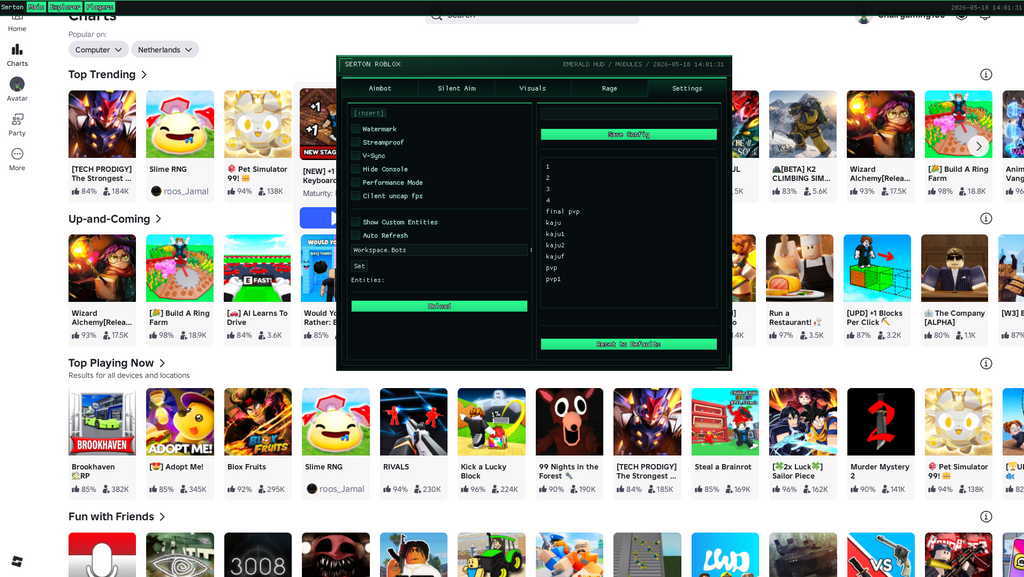The height and width of the screenshot is (577, 1024).
Task: Click the Roblox logo at bottom left
Action: (17, 561)
